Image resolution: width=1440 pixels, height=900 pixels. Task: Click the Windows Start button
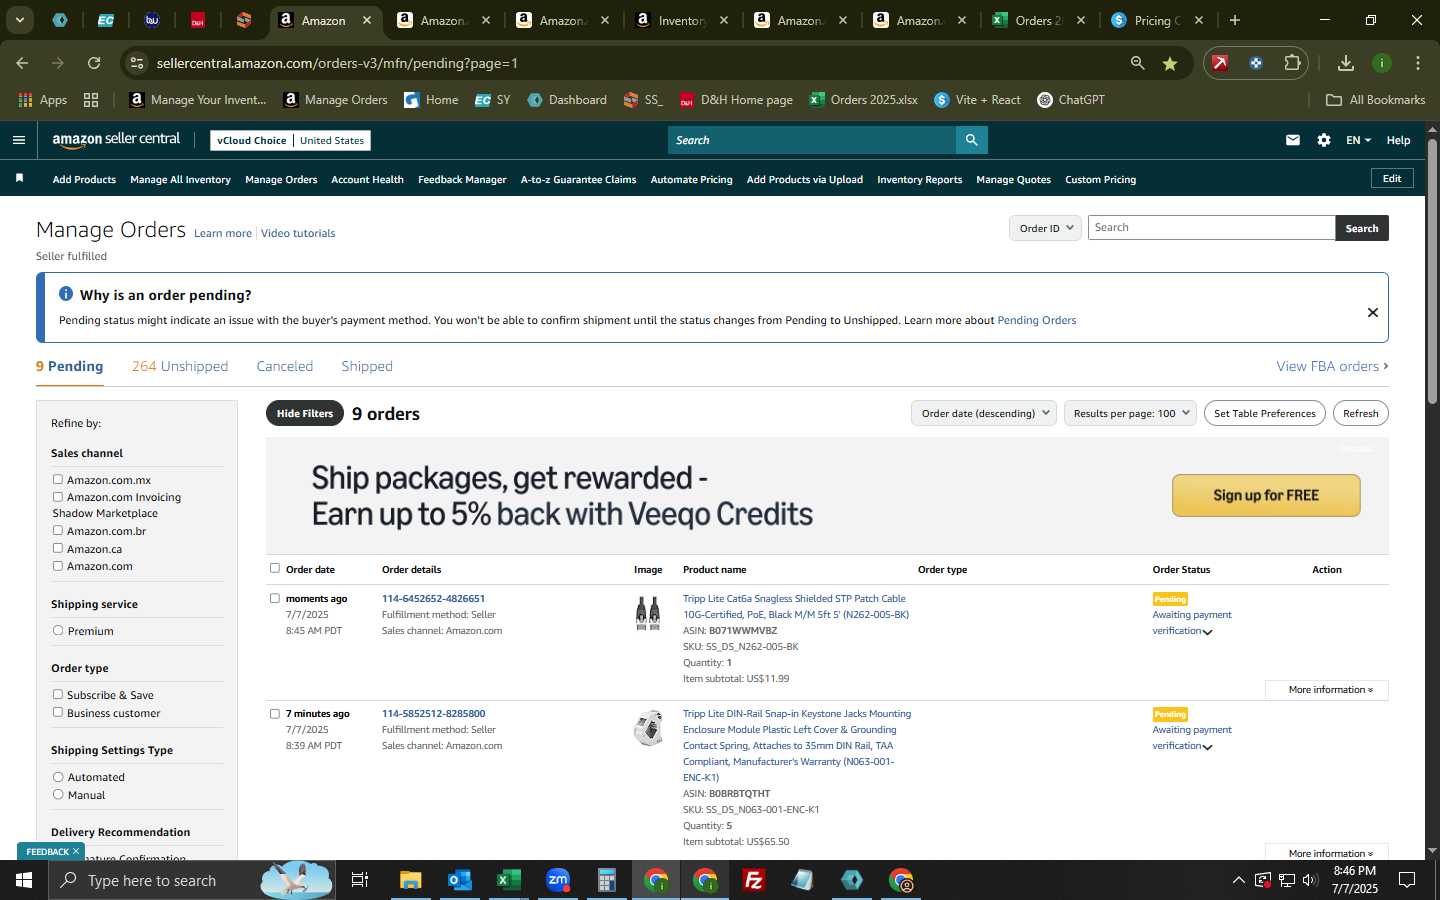pos(24,880)
